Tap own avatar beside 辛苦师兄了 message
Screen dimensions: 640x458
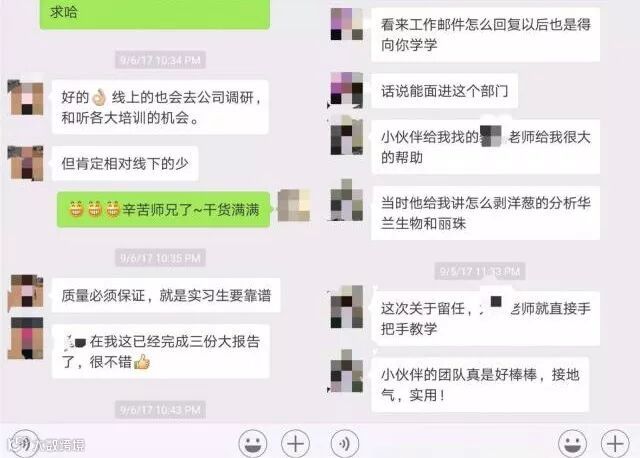click(294, 205)
